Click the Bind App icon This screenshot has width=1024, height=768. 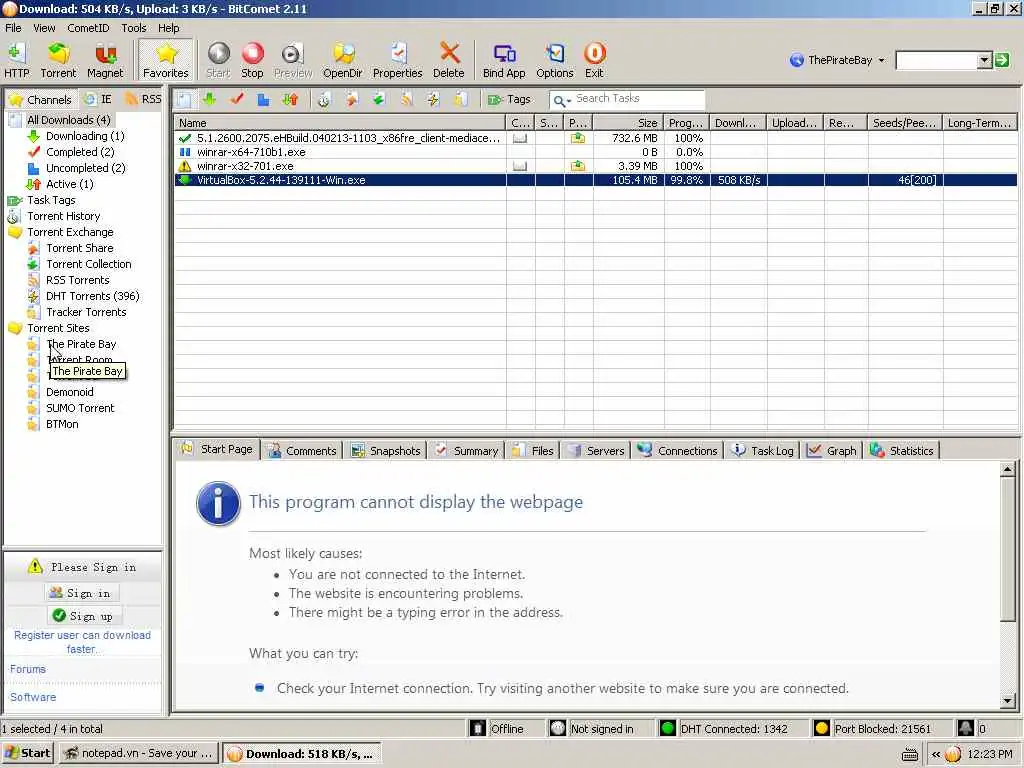click(x=504, y=60)
